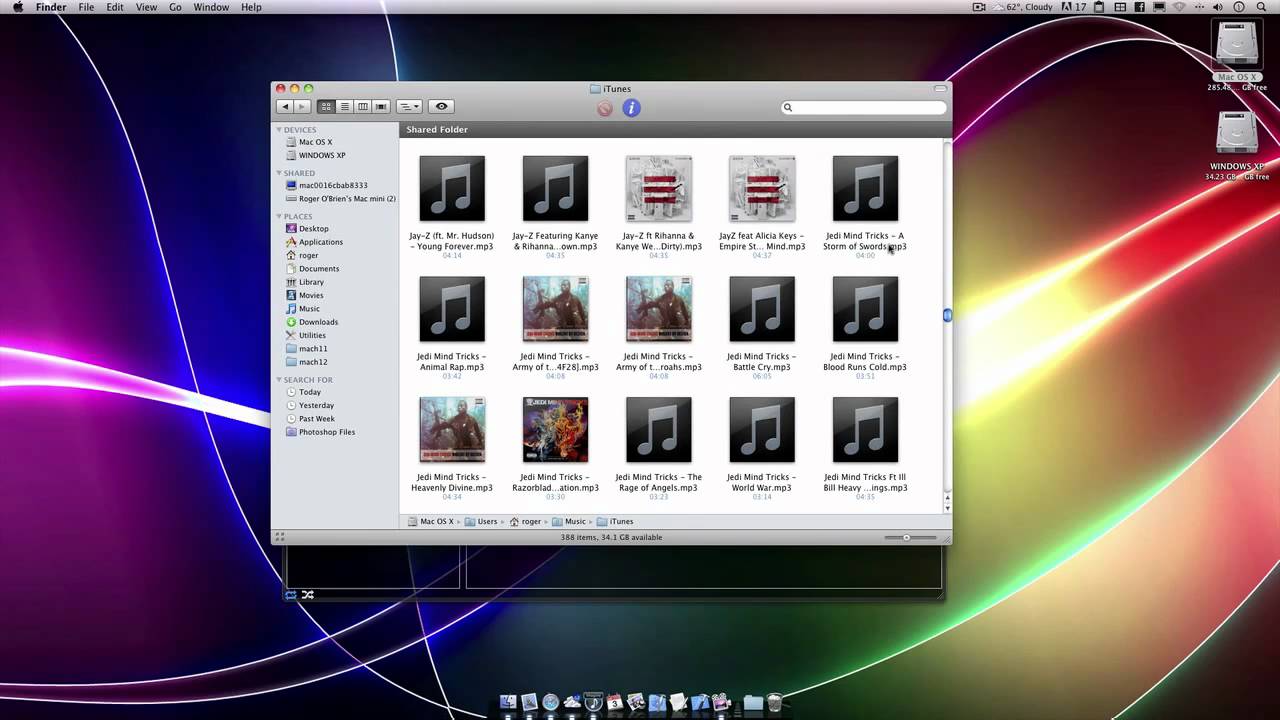Collapse the SEARCH FOR sidebar section
The width and height of the screenshot is (1280, 720).
tap(280, 380)
